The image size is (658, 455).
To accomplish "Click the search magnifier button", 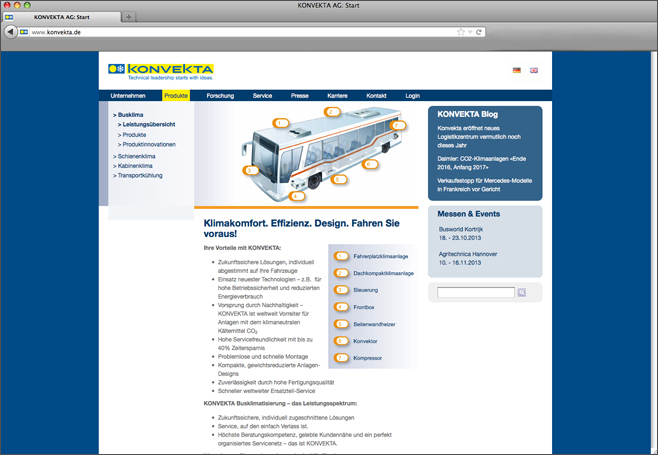I will (522, 293).
